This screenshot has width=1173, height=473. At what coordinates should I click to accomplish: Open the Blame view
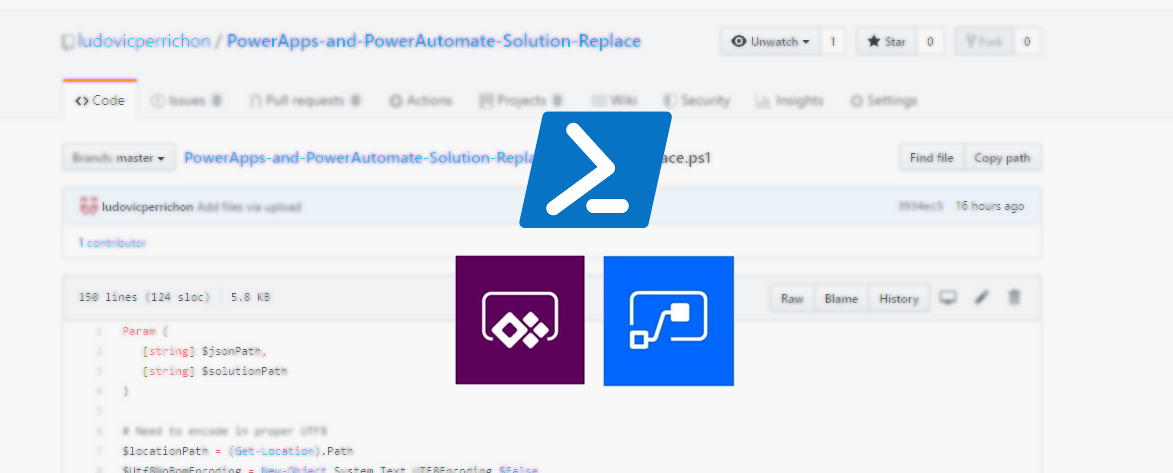(x=842, y=299)
